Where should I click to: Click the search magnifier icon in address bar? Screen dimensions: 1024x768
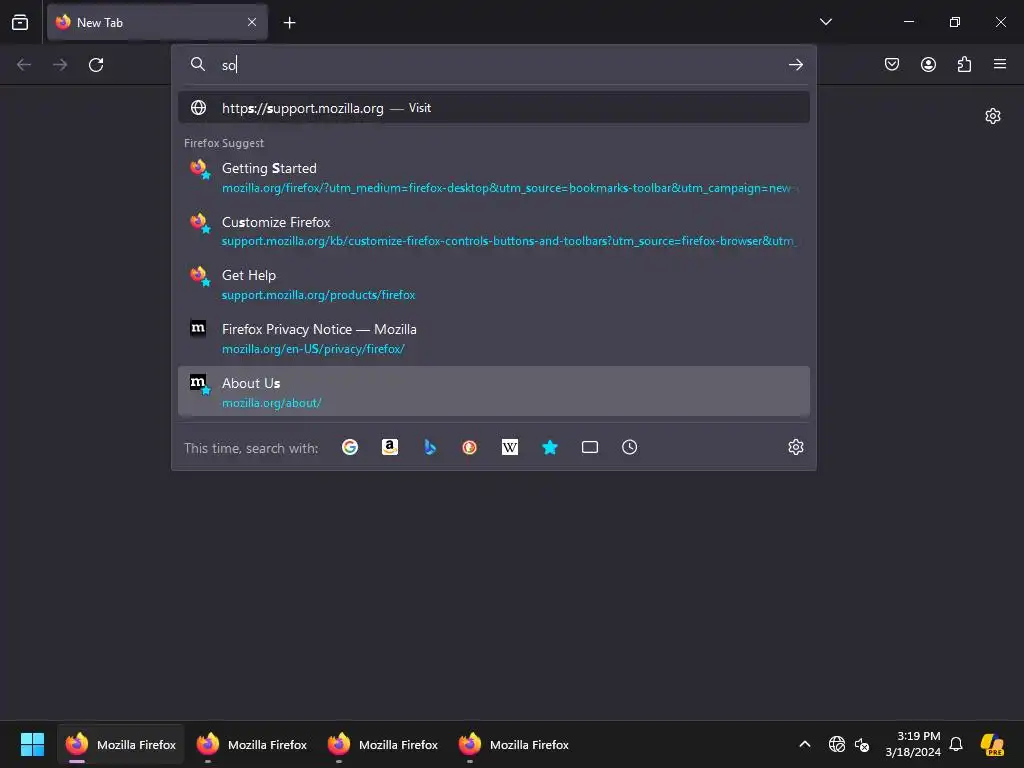click(198, 64)
